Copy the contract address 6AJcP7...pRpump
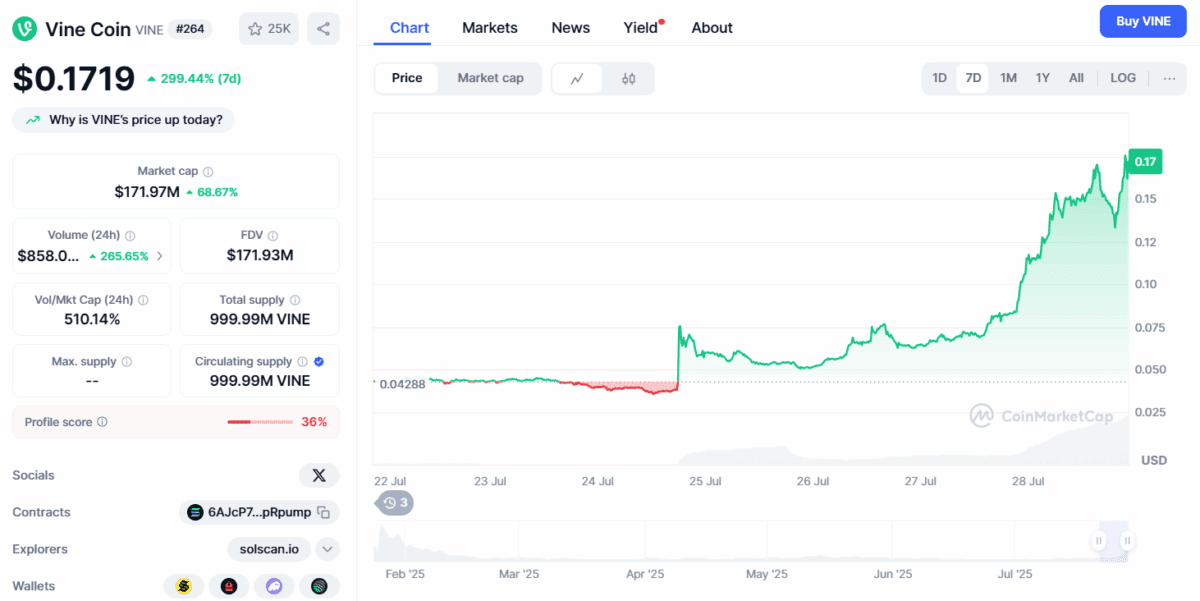The width and height of the screenshot is (1200, 601). coord(323,513)
